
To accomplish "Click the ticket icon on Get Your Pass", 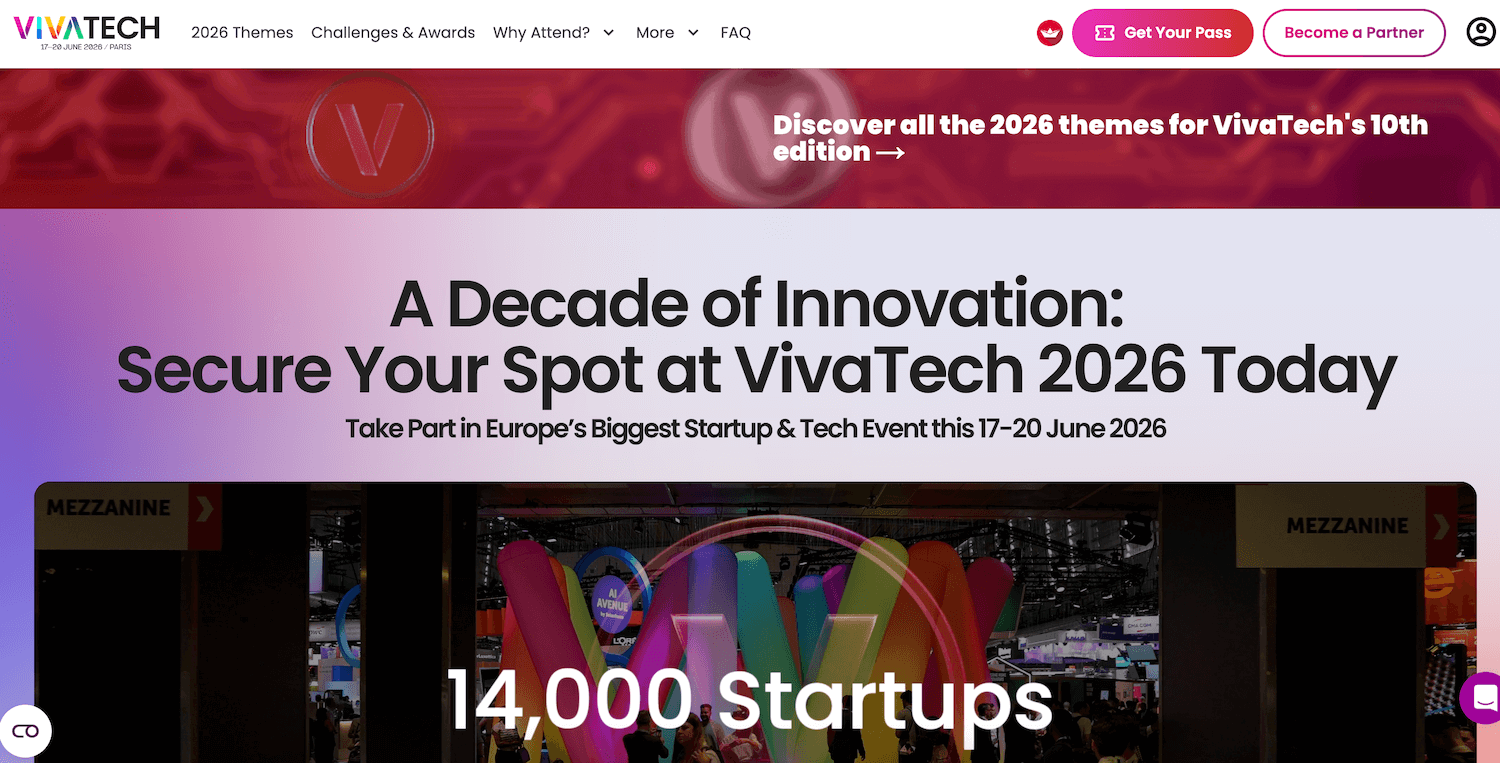I will coord(1104,33).
